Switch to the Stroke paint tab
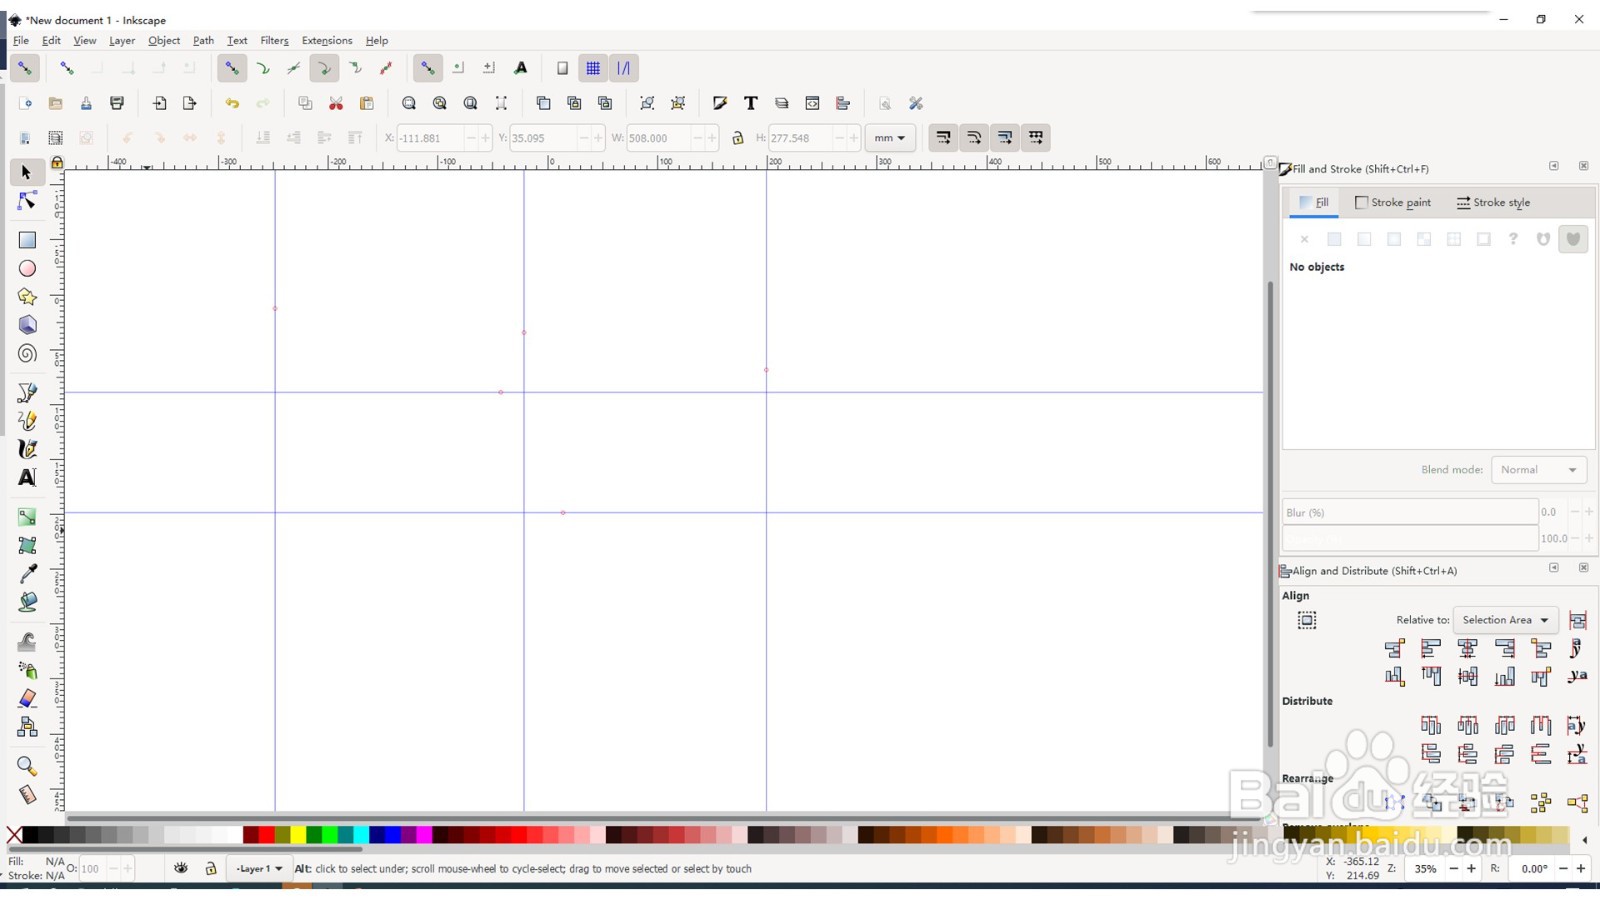This screenshot has height=900, width=1600. coord(1393,202)
